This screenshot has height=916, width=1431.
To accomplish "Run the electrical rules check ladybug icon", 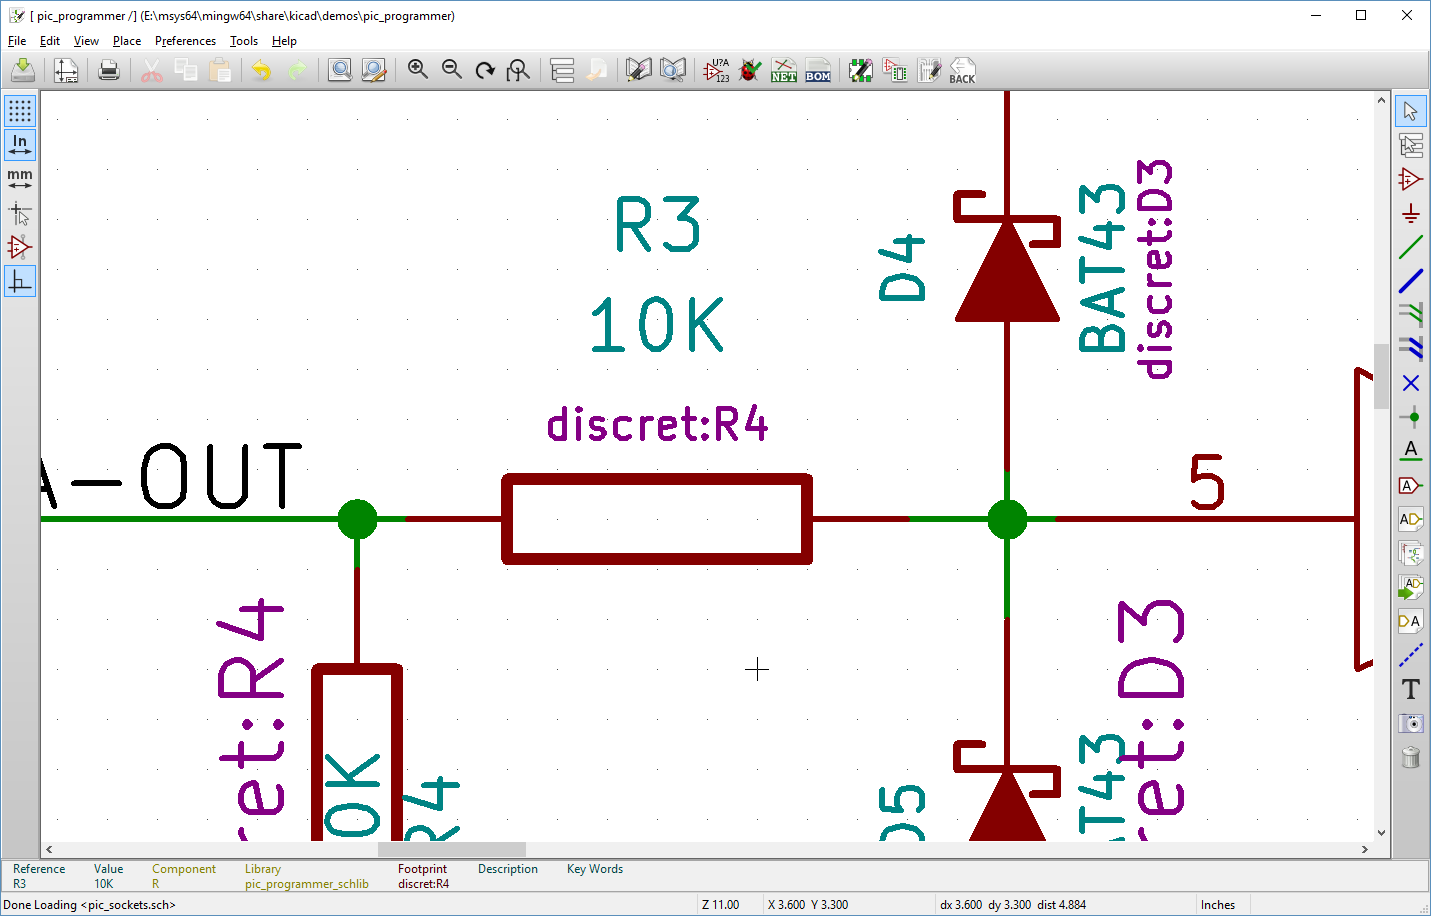I will [750, 70].
